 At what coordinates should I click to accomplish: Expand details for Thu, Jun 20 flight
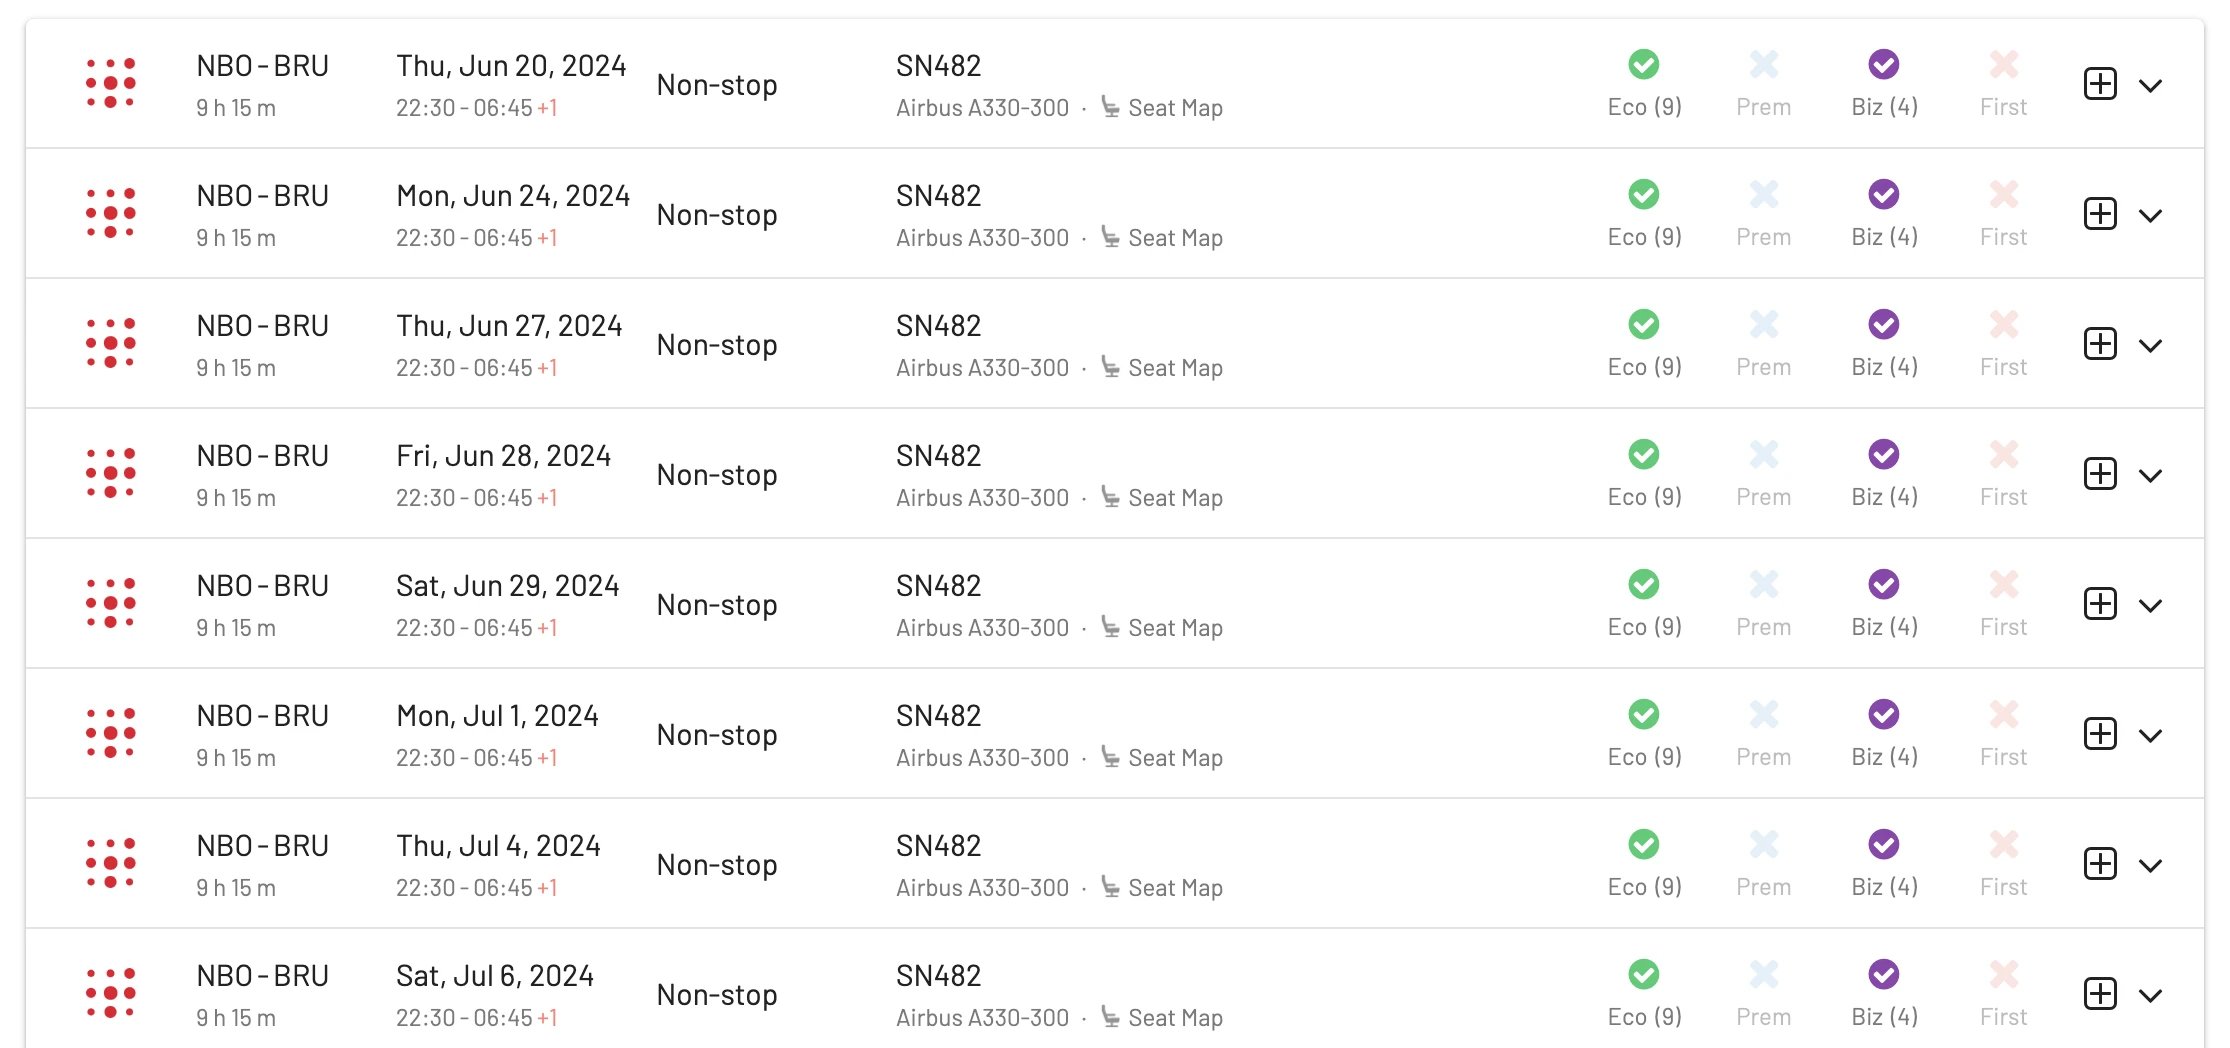tap(2151, 85)
